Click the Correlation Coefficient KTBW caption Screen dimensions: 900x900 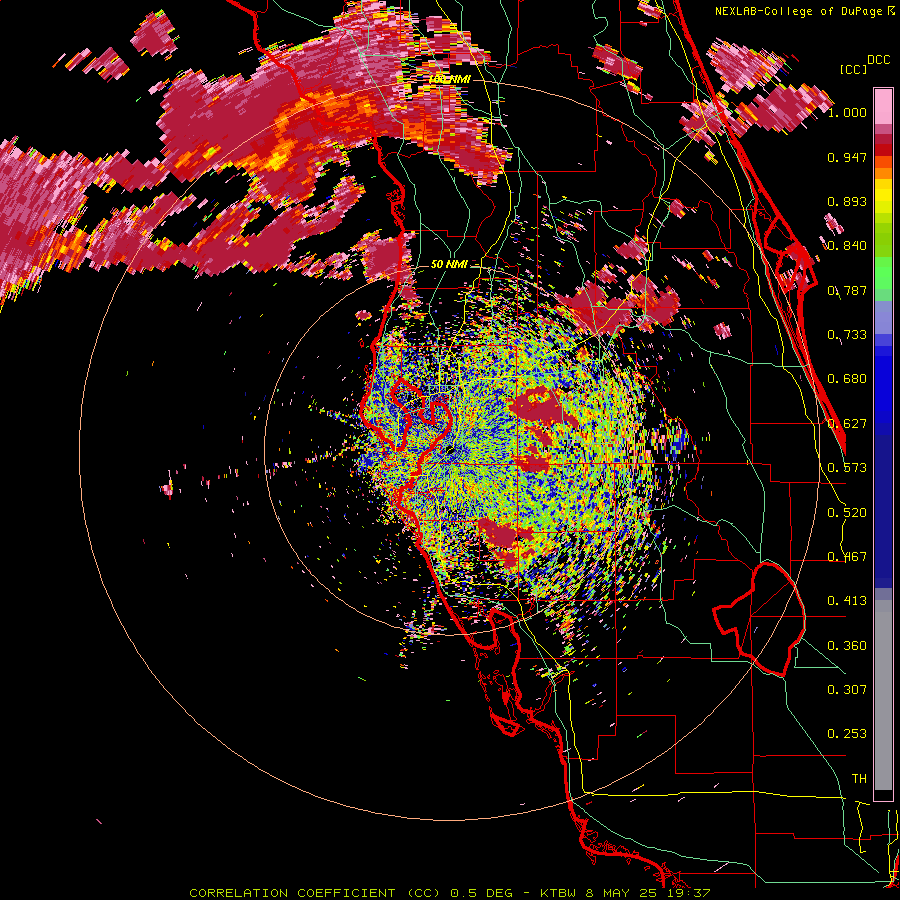[450, 893]
